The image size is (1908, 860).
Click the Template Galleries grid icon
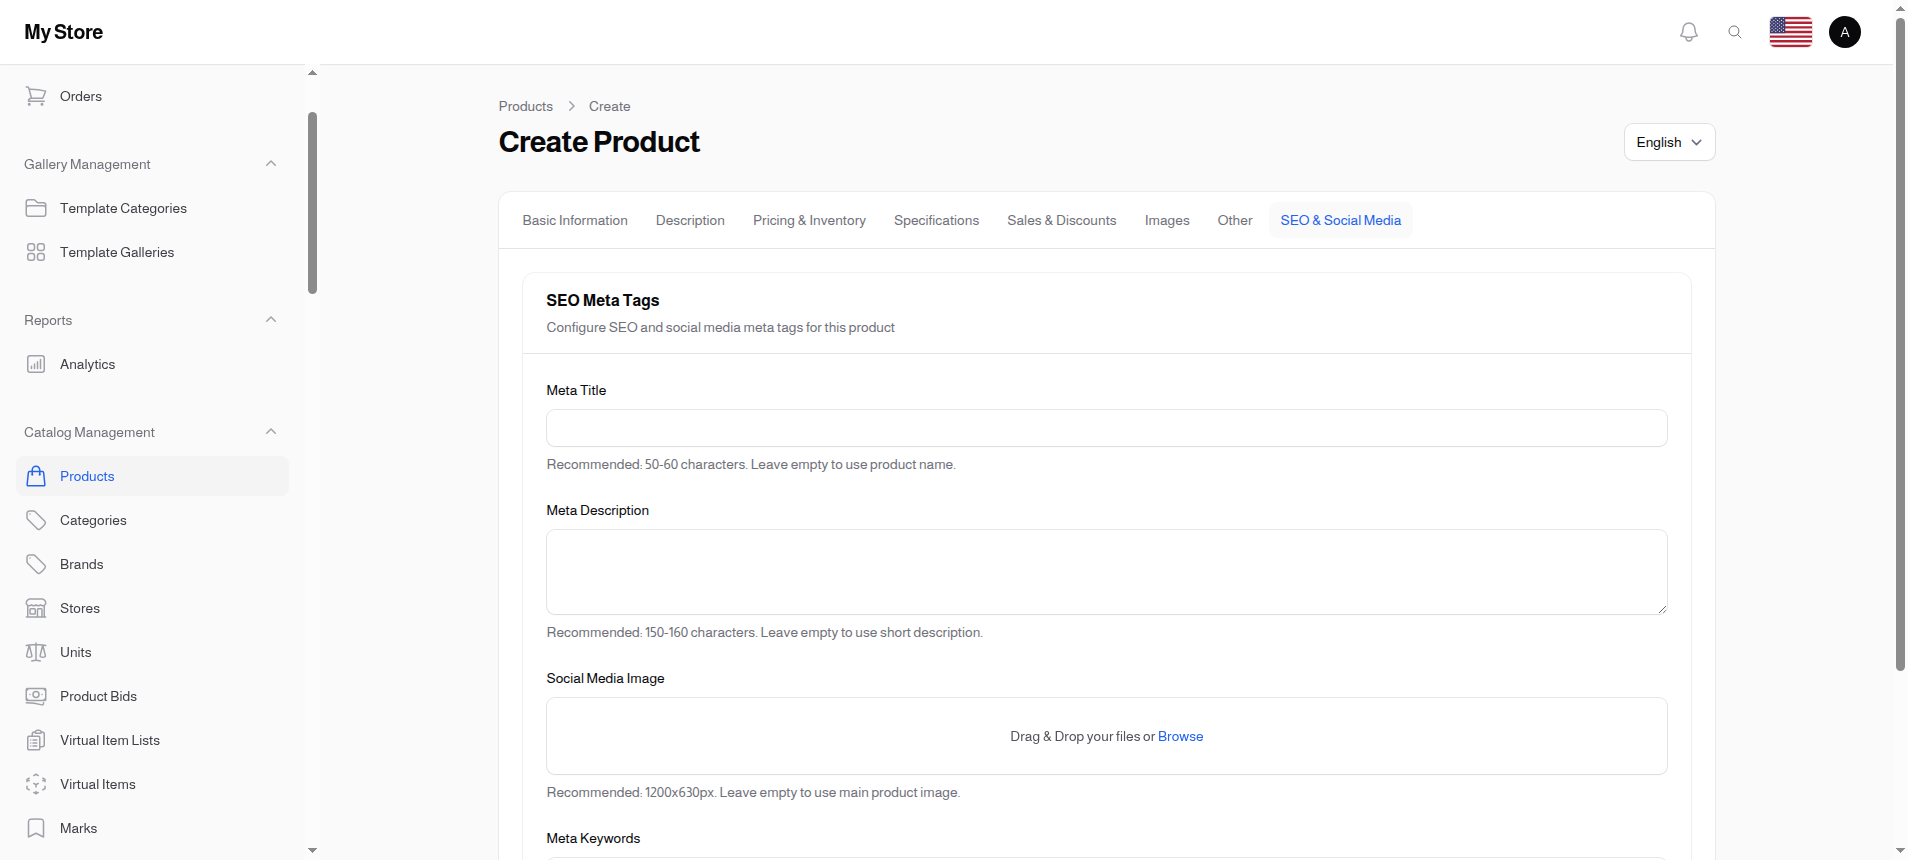pyautogui.click(x=36, y=252)
